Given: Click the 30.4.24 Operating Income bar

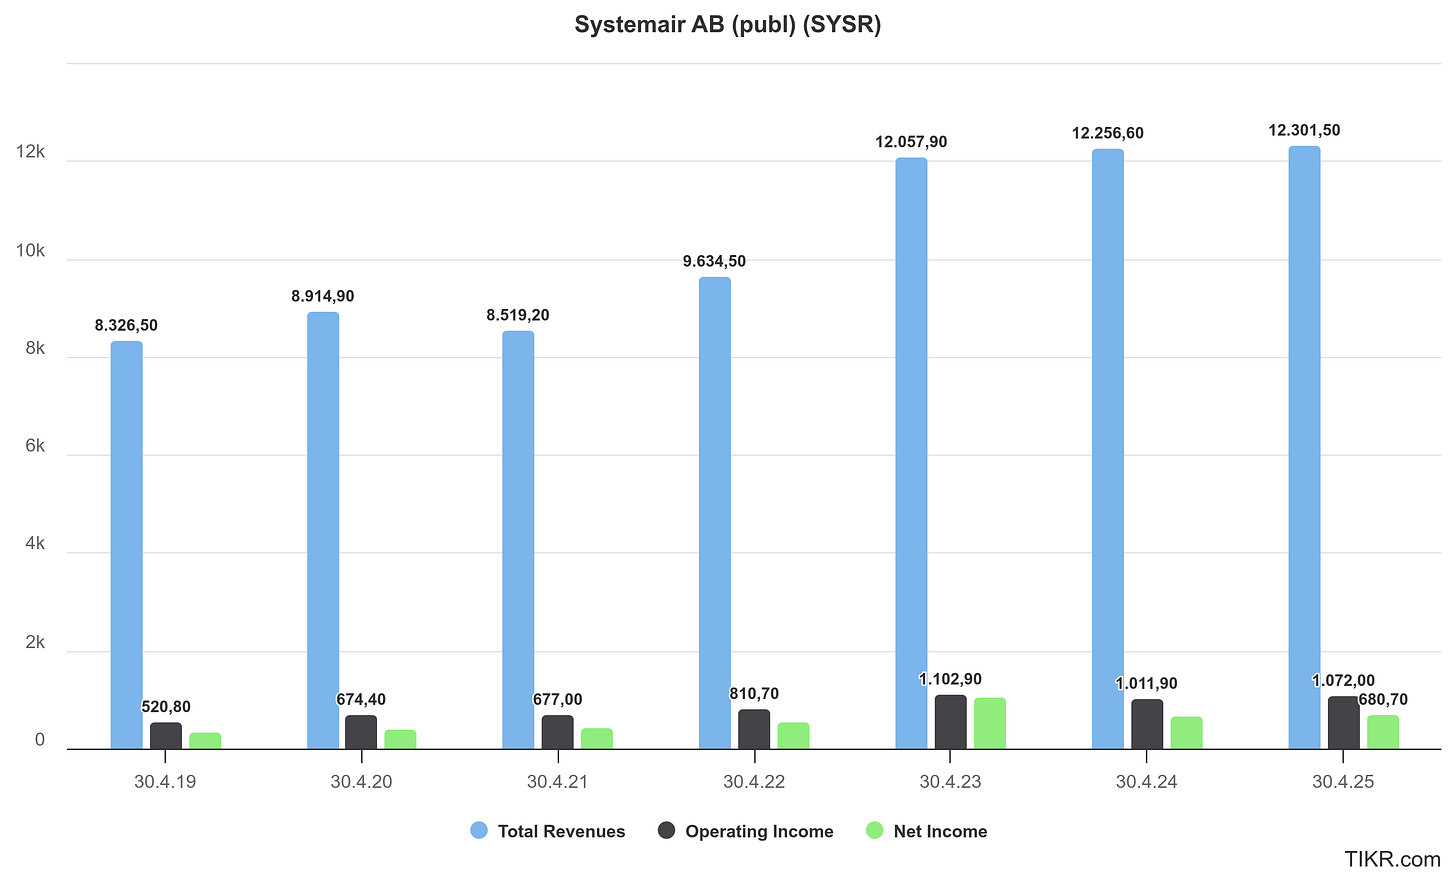Looking at the screenshot, I should pyautogui.click(x=1147, y=724).
